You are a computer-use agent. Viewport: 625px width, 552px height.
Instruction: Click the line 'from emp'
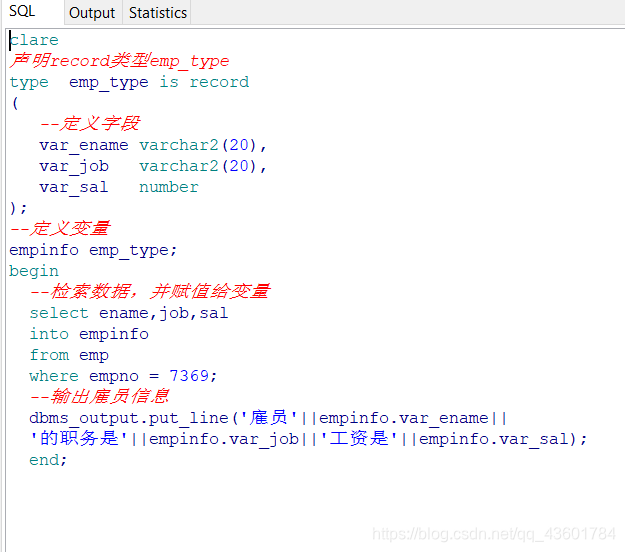click(x=69, y=355)
